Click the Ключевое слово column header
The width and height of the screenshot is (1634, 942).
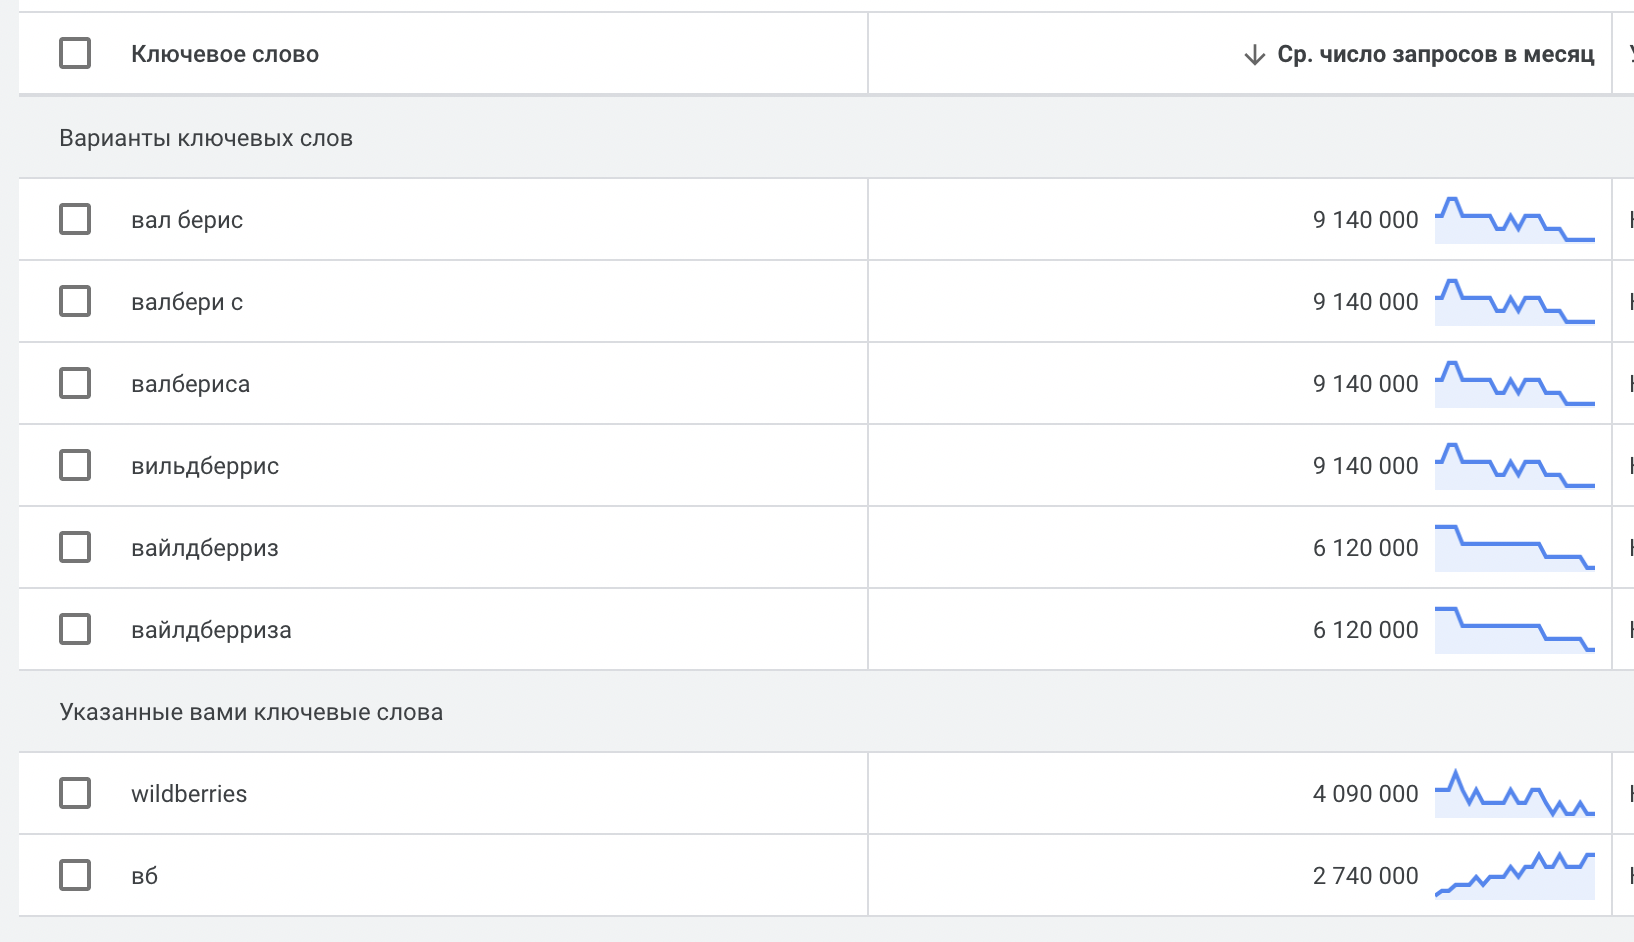click(225, 55)
